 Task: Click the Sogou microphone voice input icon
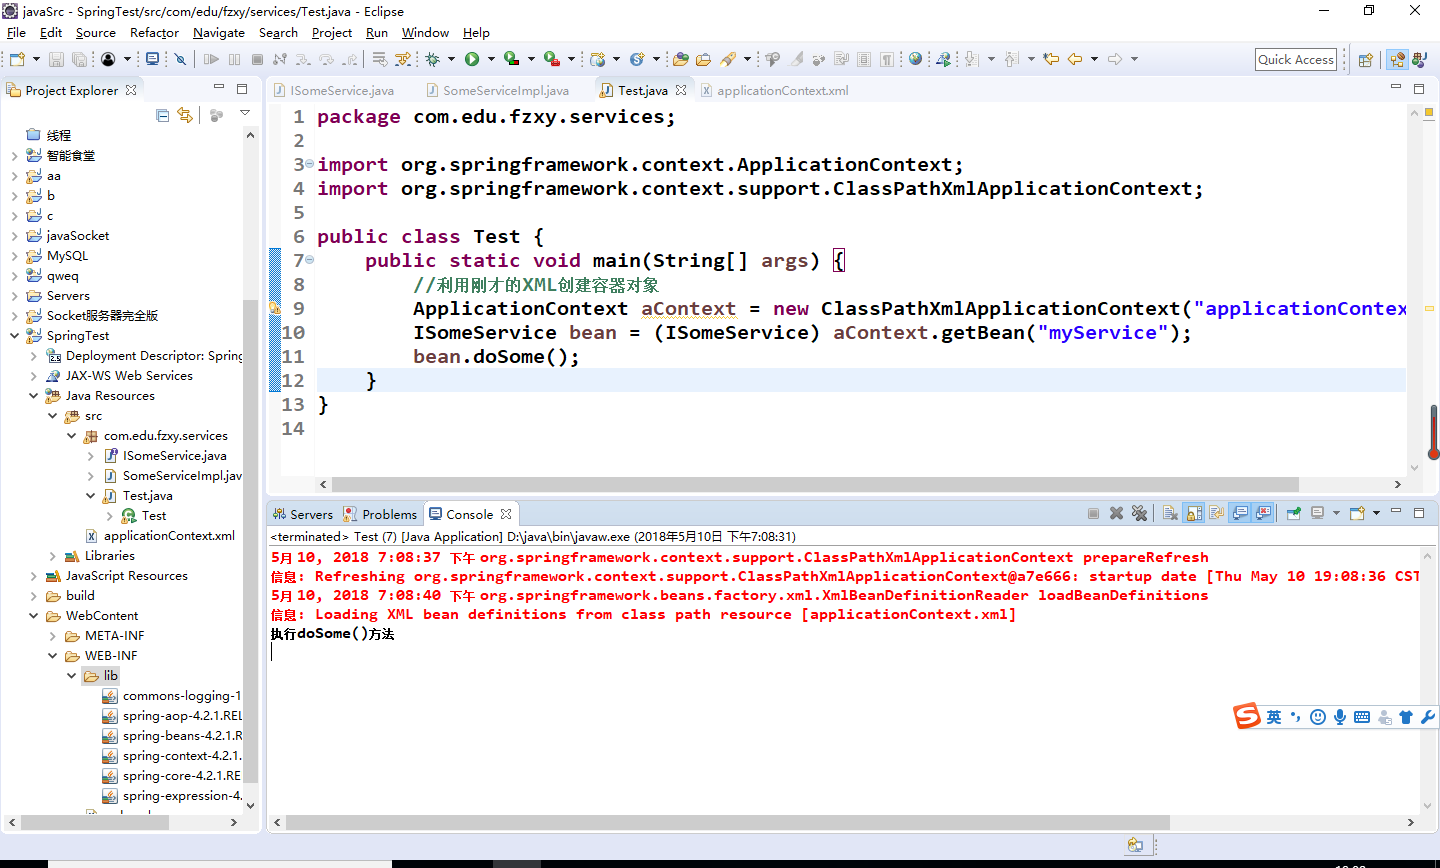1339,717
